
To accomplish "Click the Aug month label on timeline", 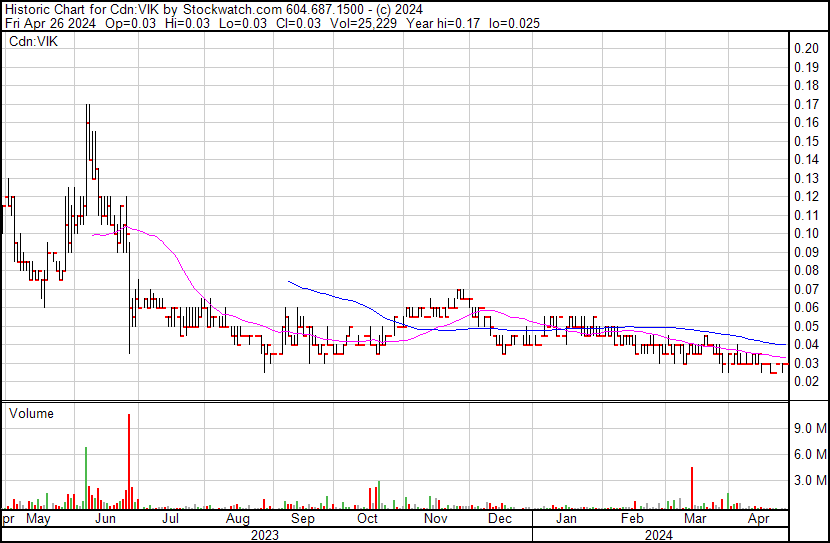I will [237, 519].
